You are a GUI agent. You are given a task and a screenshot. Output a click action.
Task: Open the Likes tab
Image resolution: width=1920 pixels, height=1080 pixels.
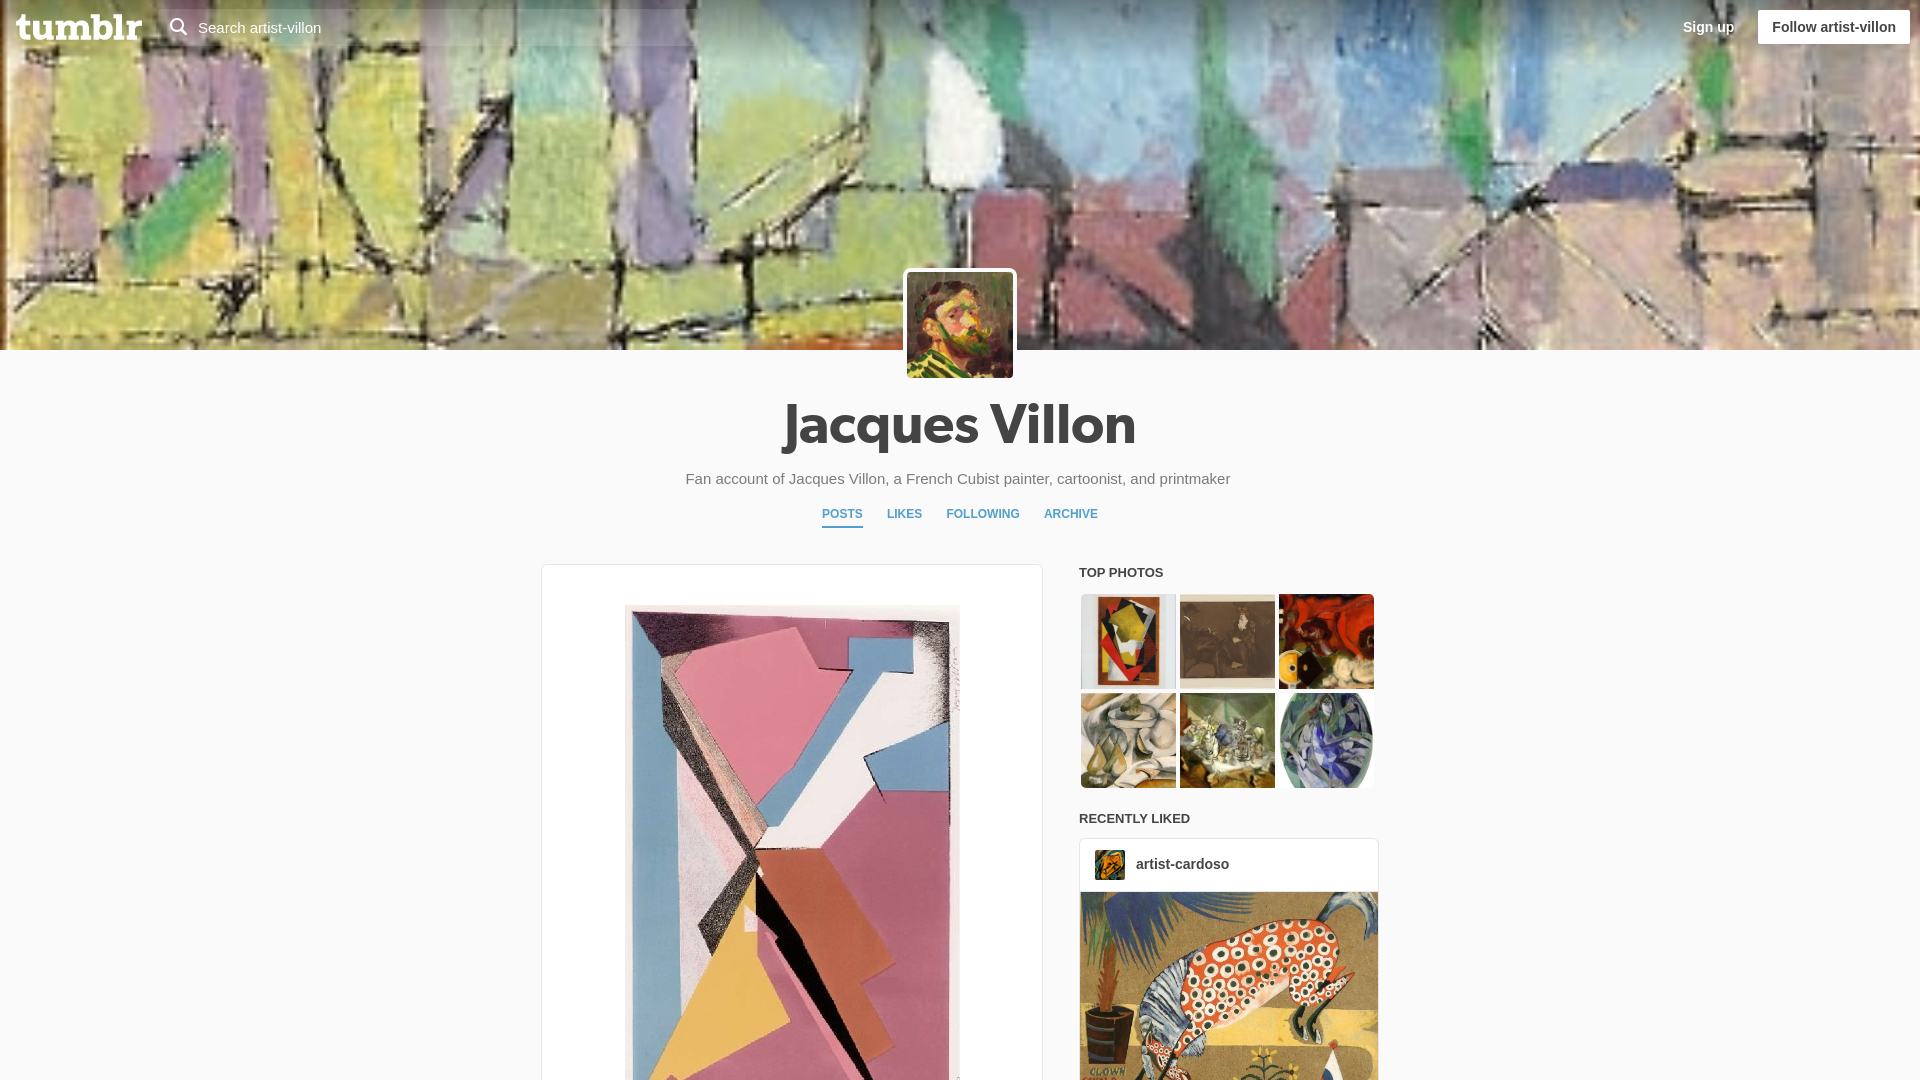click(904, 514)
